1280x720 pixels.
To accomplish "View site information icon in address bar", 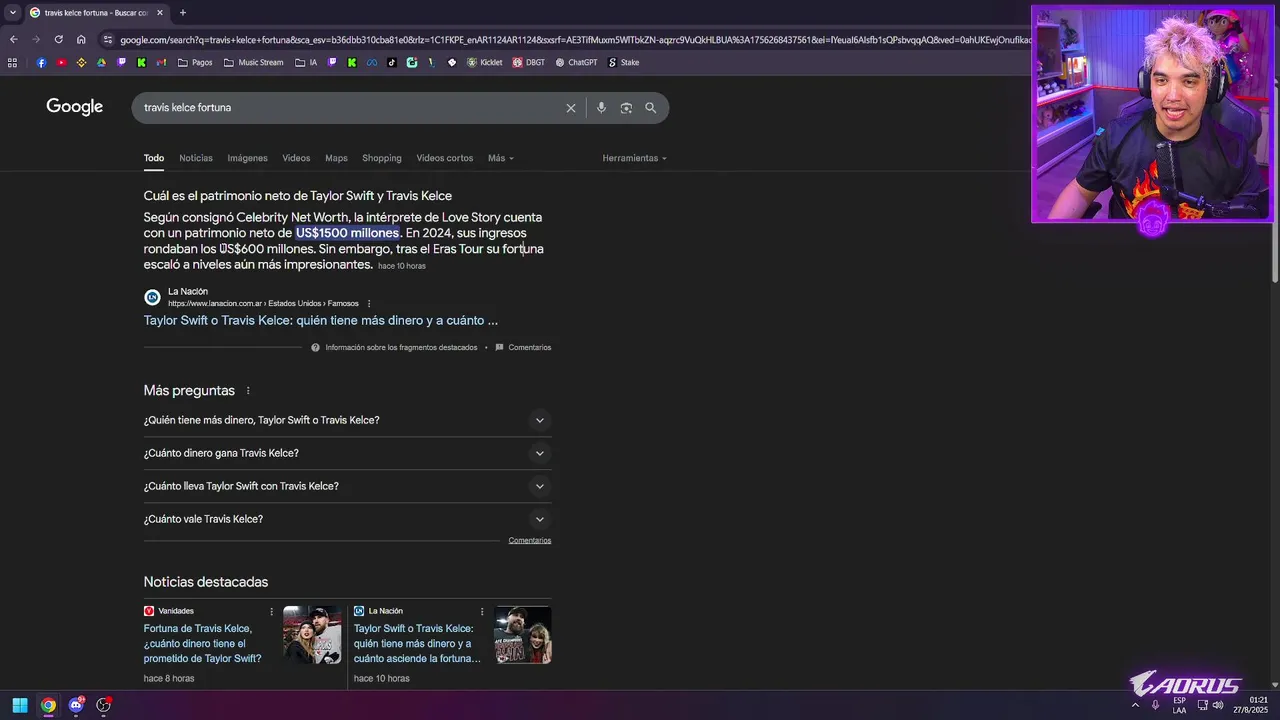I will pyautogui.click(x=108, y=39).
